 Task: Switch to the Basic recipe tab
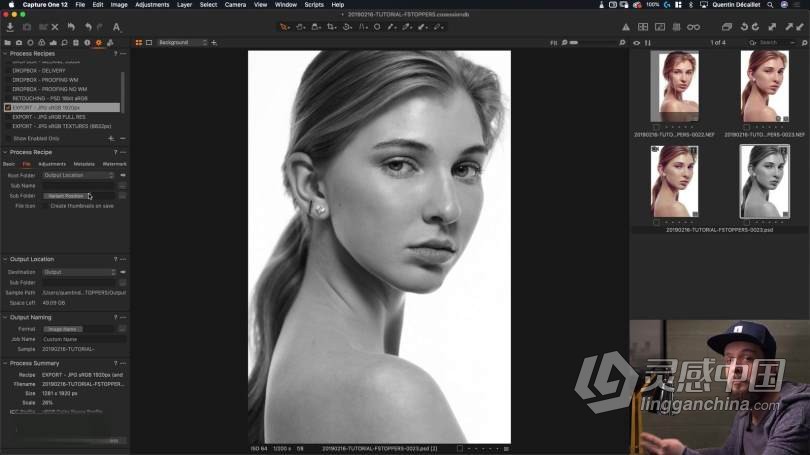pyautogui.click(x=9, y=164)
